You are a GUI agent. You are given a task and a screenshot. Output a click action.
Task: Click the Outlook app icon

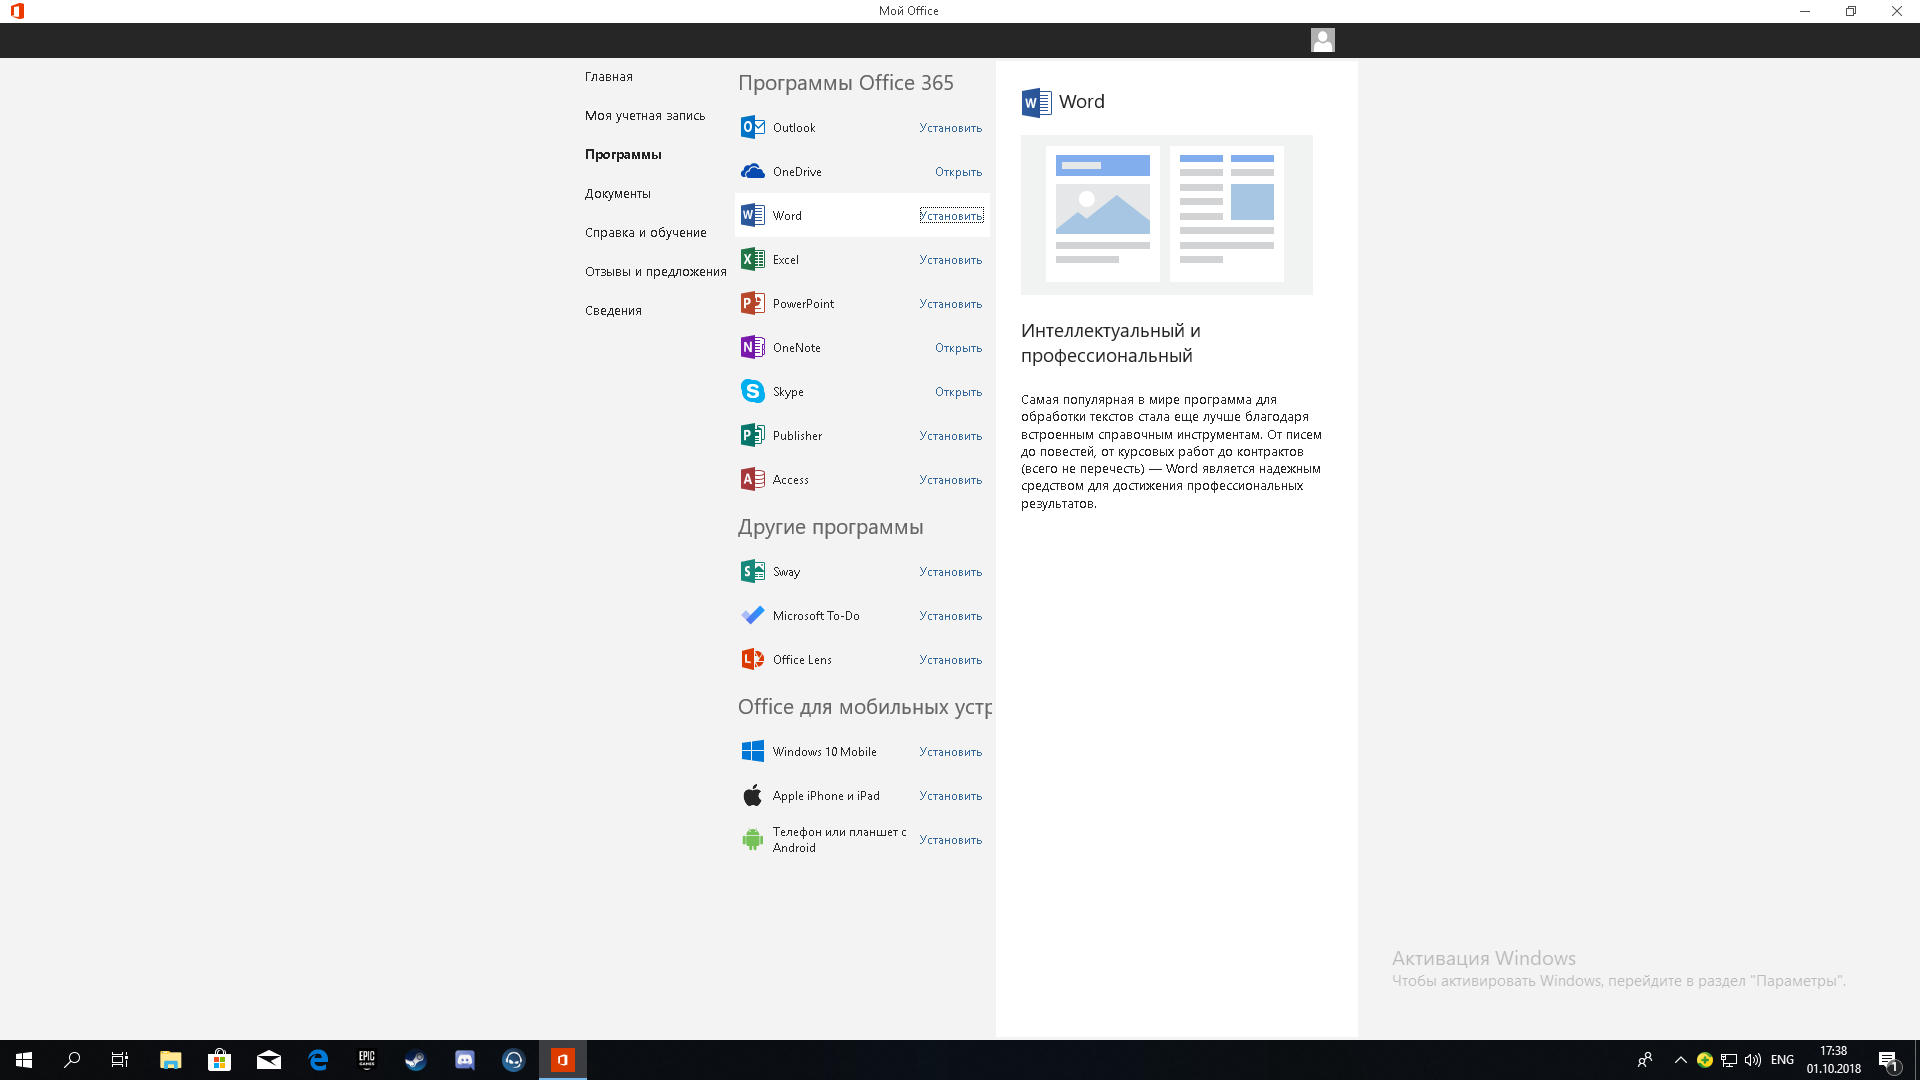point(752,128)
